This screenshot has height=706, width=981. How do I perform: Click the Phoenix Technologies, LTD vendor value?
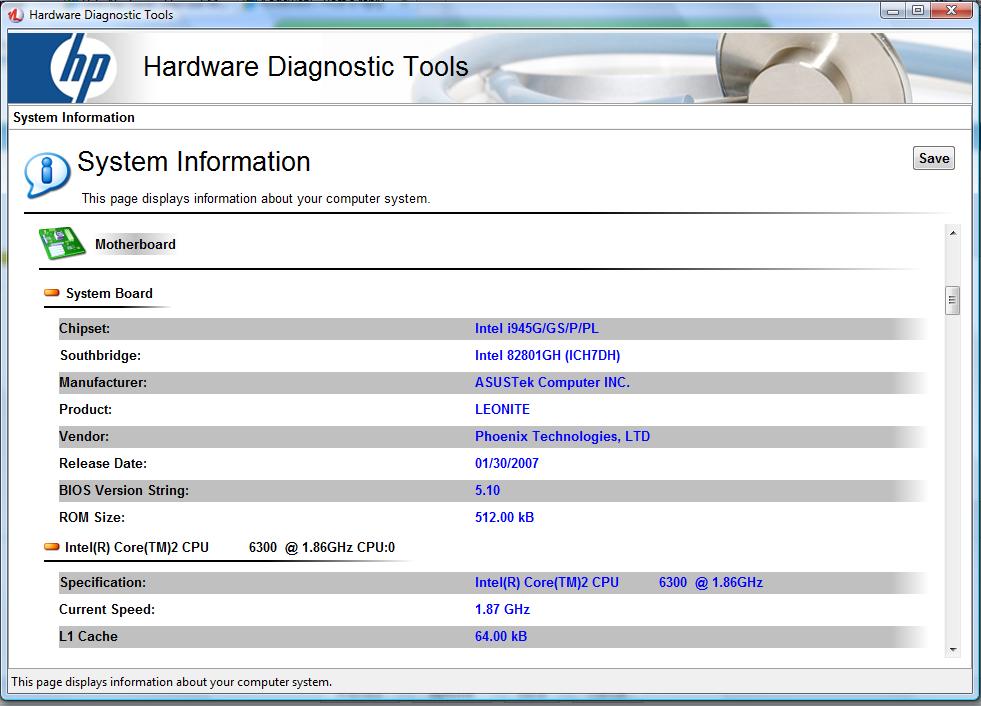pos(562,436)
